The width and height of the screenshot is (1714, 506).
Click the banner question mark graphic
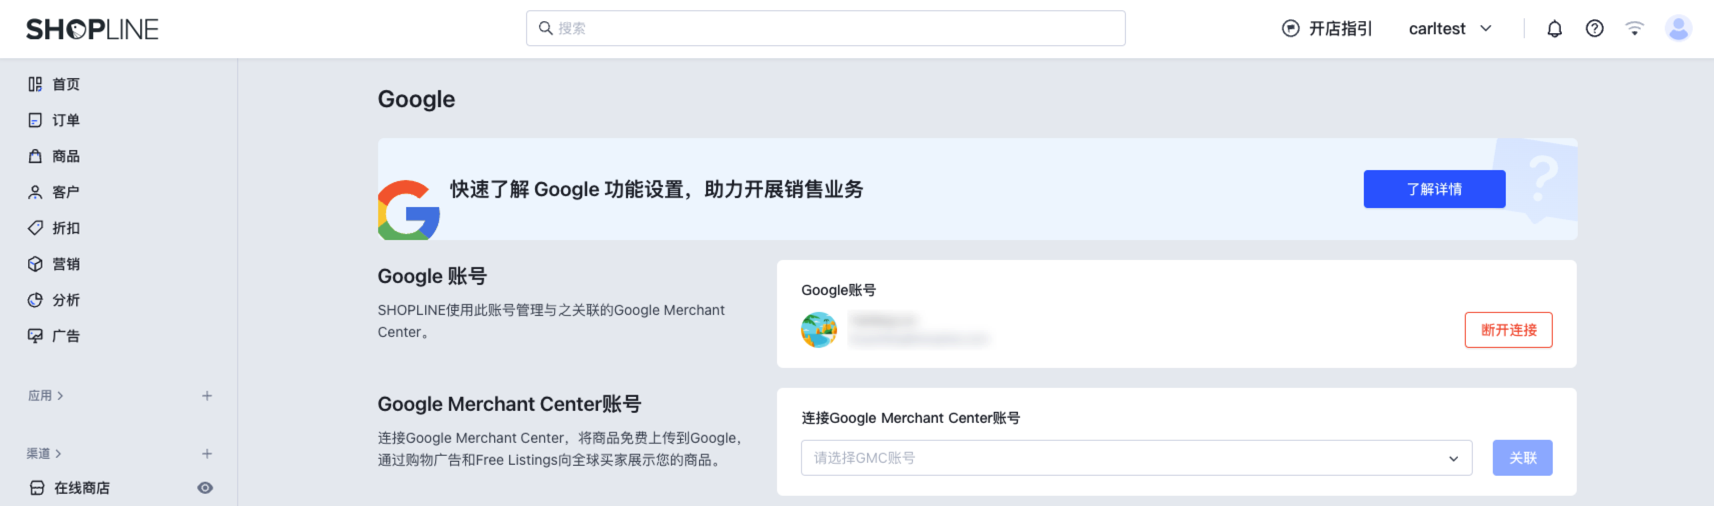pyautogui.click(x=1545, y=177)
